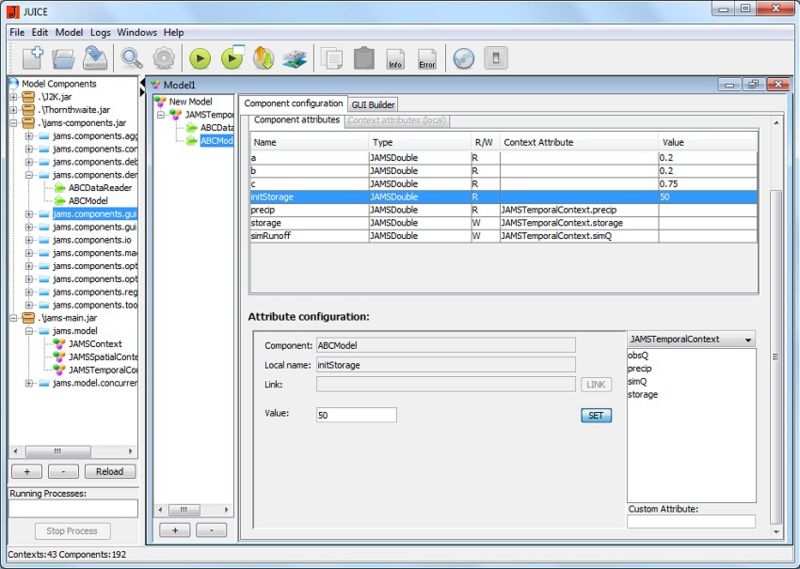Image resolution: width=800 pixels, height=569 pixels.
Task: Click inside the Value input field
Action: [x=356, y=415]
